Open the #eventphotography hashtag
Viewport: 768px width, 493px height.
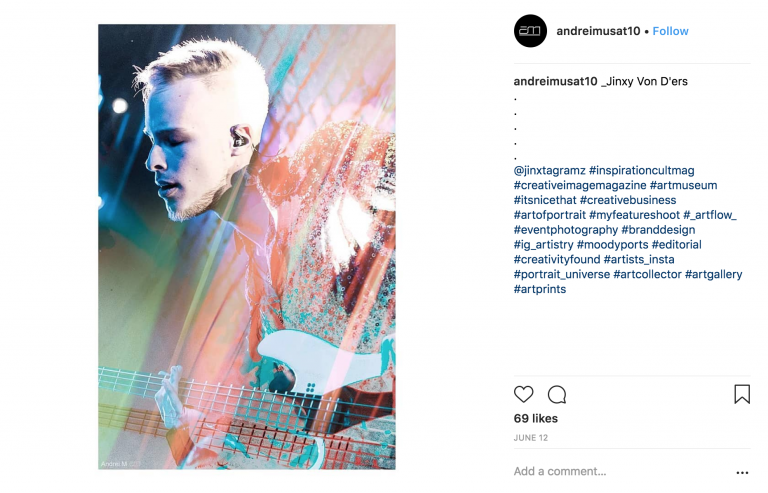click(566, 230)
